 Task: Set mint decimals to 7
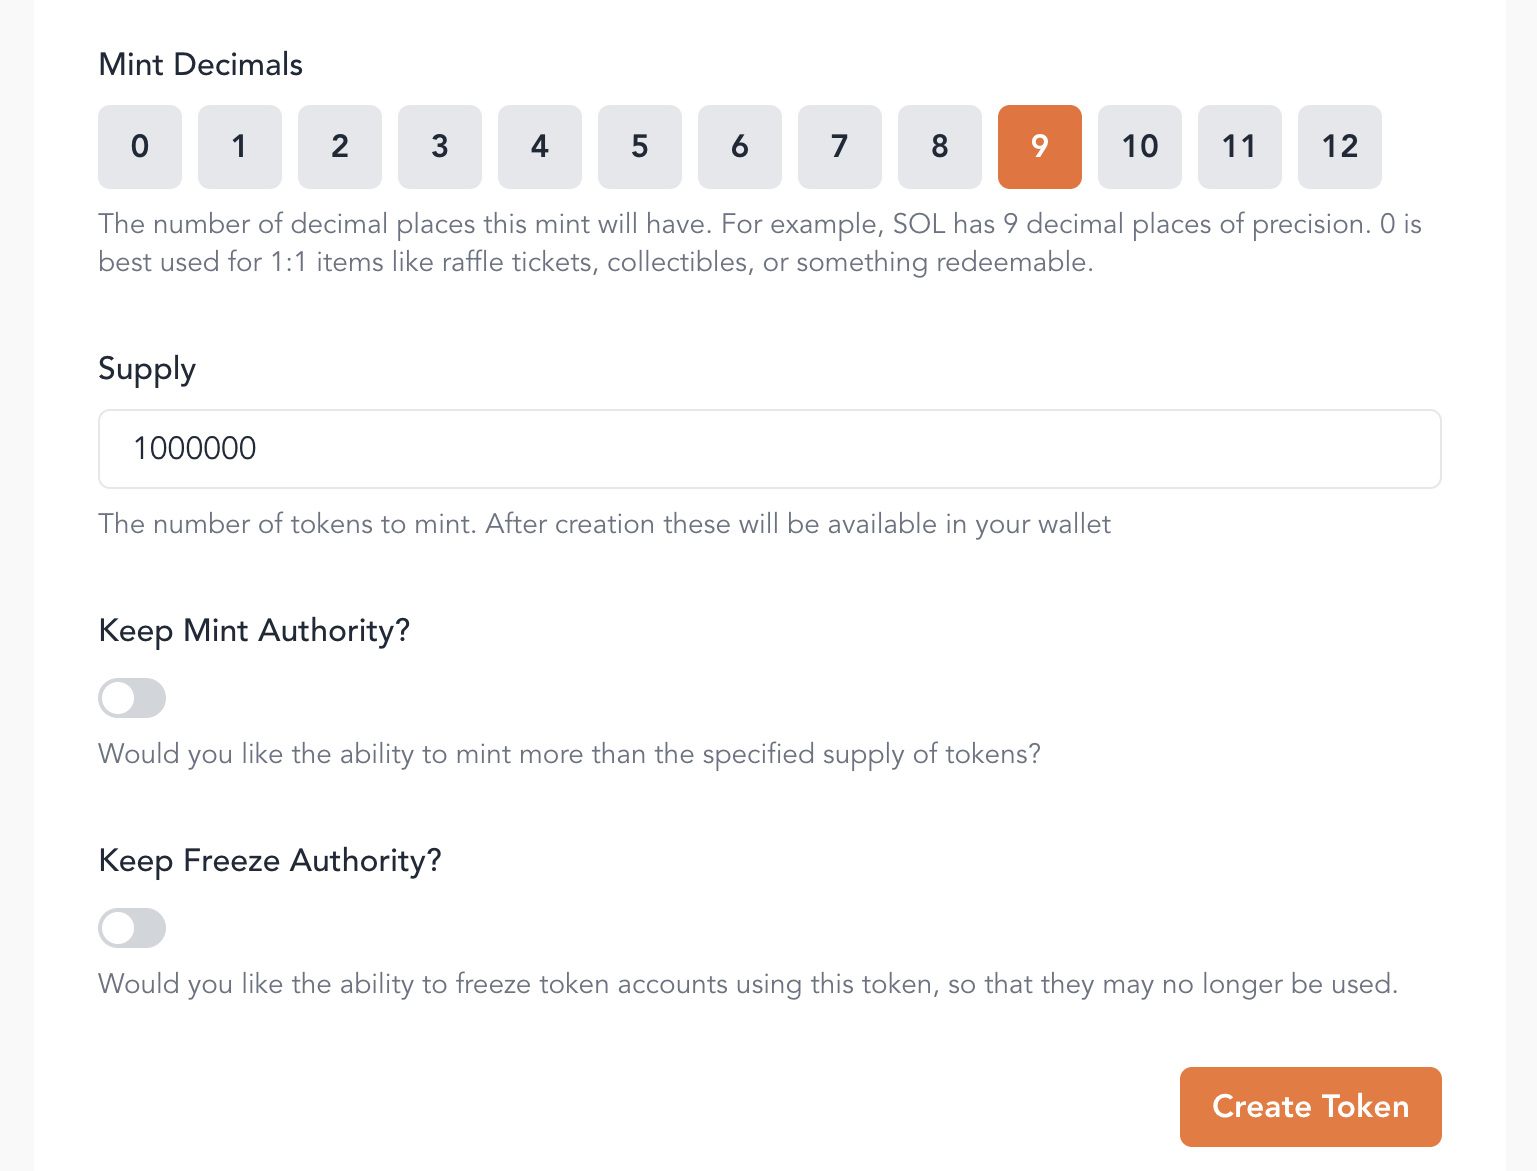(840, 147)
